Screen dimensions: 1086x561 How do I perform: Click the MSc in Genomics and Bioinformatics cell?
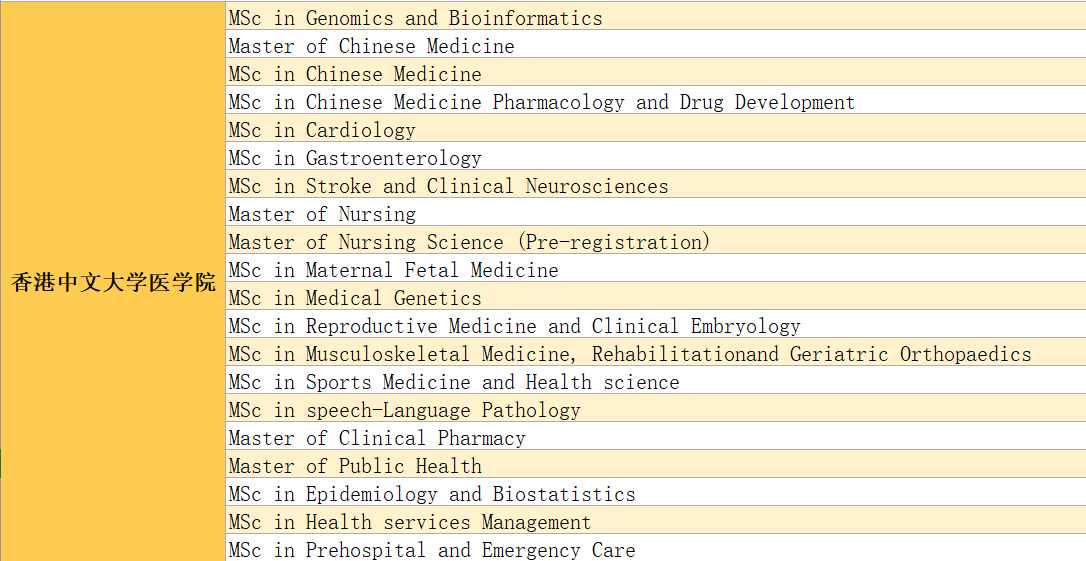click(x=415, y=18)
